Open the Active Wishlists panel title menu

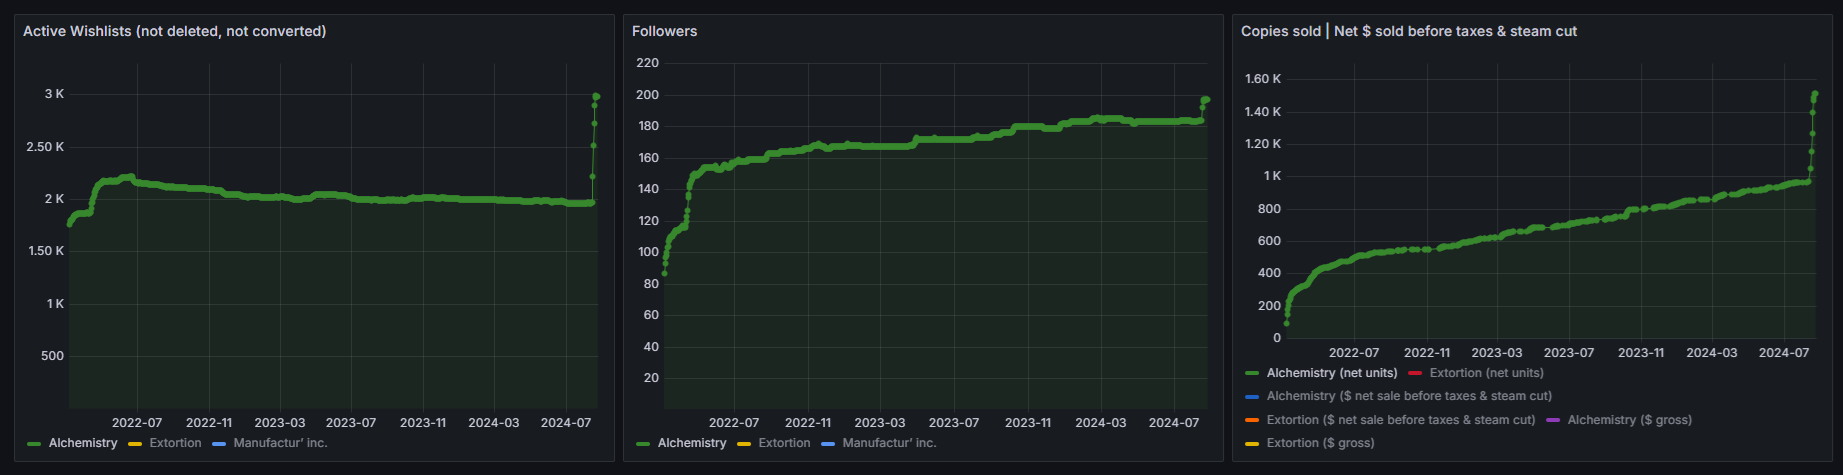pos(175,31)
